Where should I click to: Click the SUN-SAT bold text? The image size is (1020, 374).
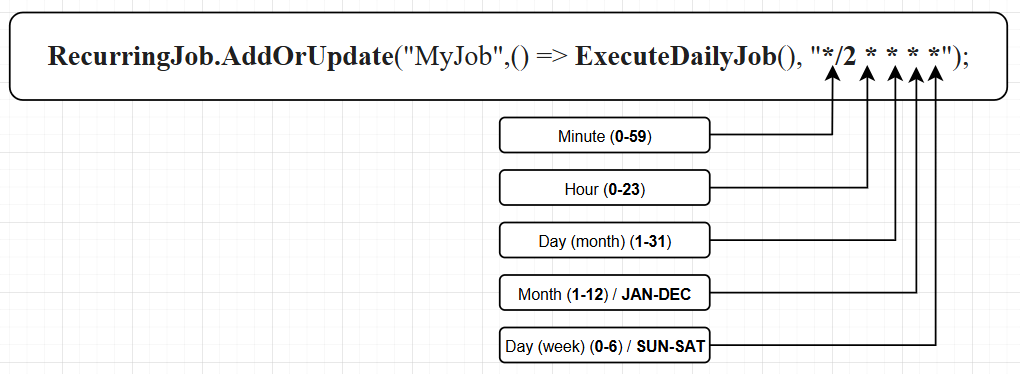(x=671, y=347)
